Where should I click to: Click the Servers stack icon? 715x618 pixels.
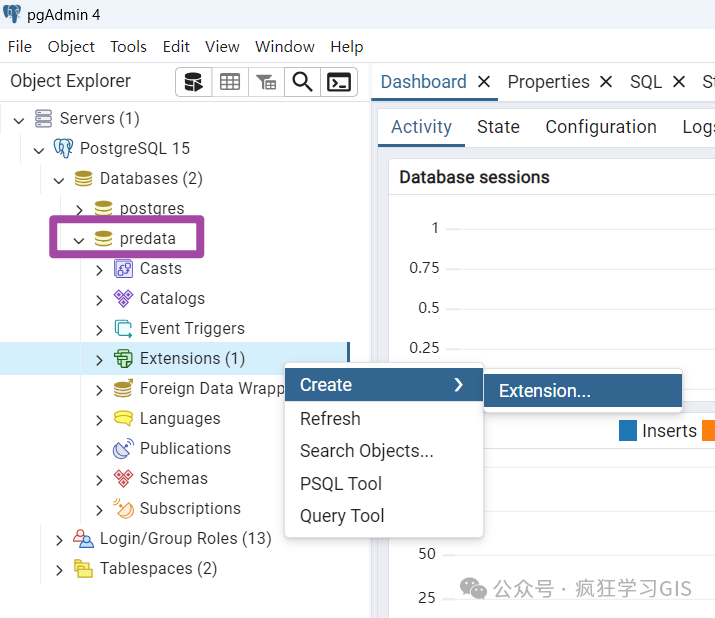43,119
